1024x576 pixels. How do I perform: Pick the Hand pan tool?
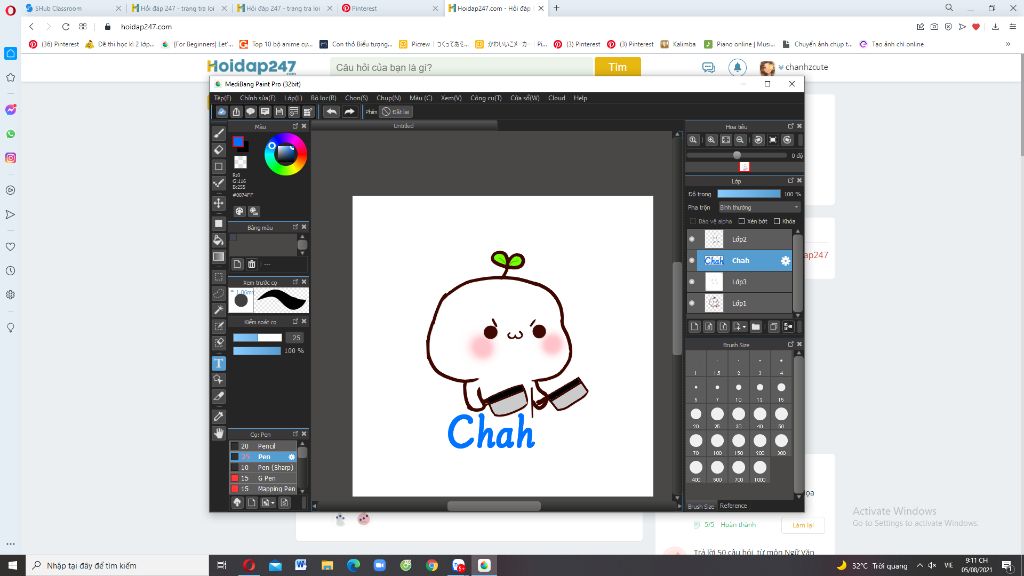coord(219,433)
